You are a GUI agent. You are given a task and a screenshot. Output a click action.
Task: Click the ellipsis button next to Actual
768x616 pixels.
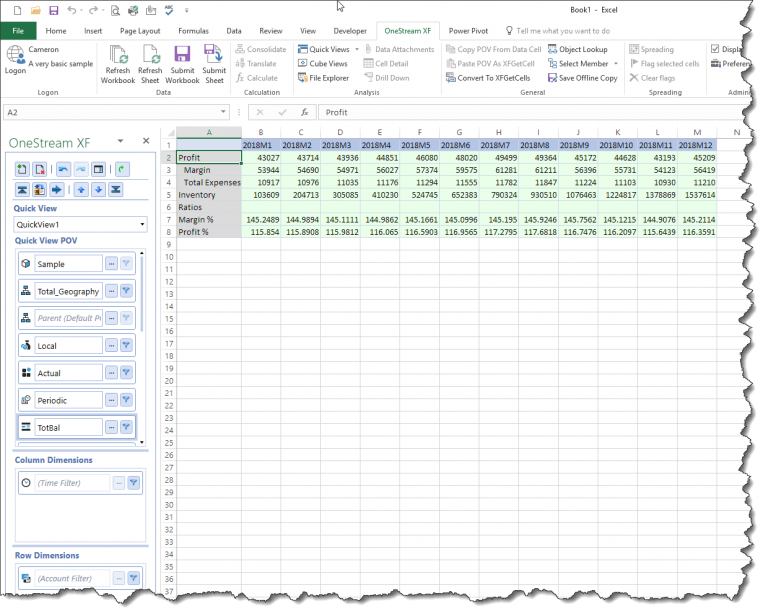click(111, 373)
